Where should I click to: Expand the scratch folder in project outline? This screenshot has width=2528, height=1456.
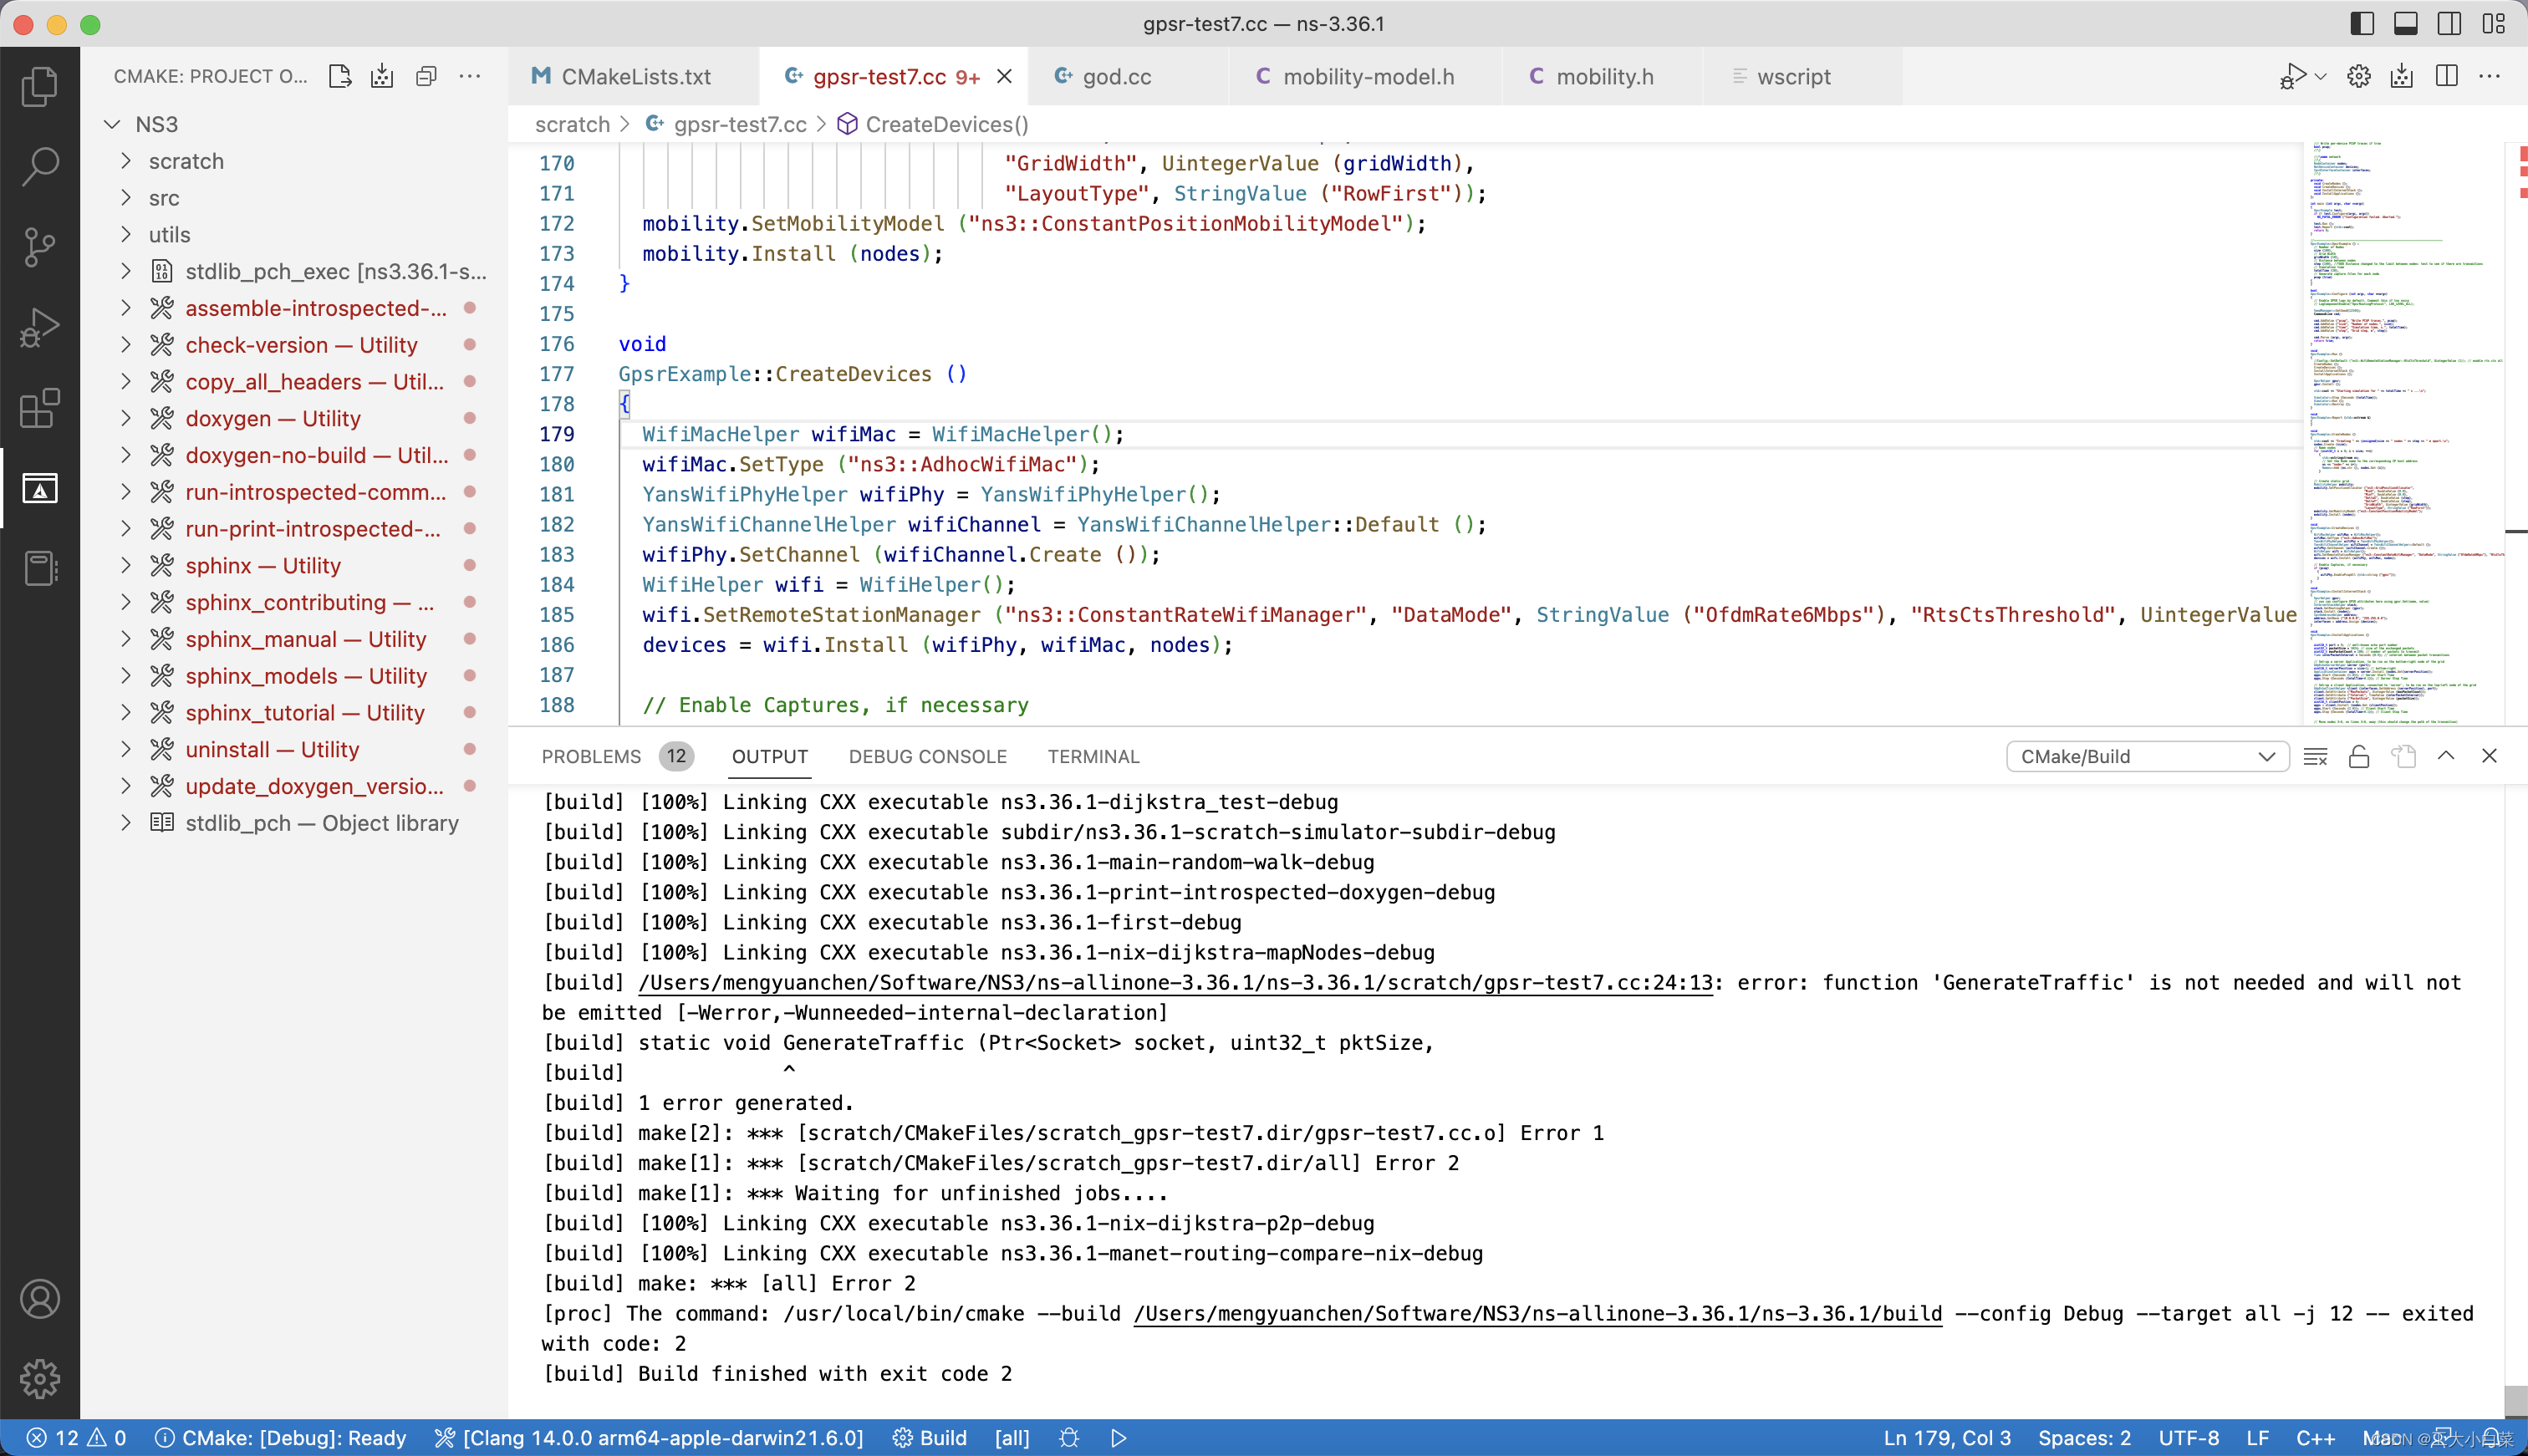[x=186, y=161]
